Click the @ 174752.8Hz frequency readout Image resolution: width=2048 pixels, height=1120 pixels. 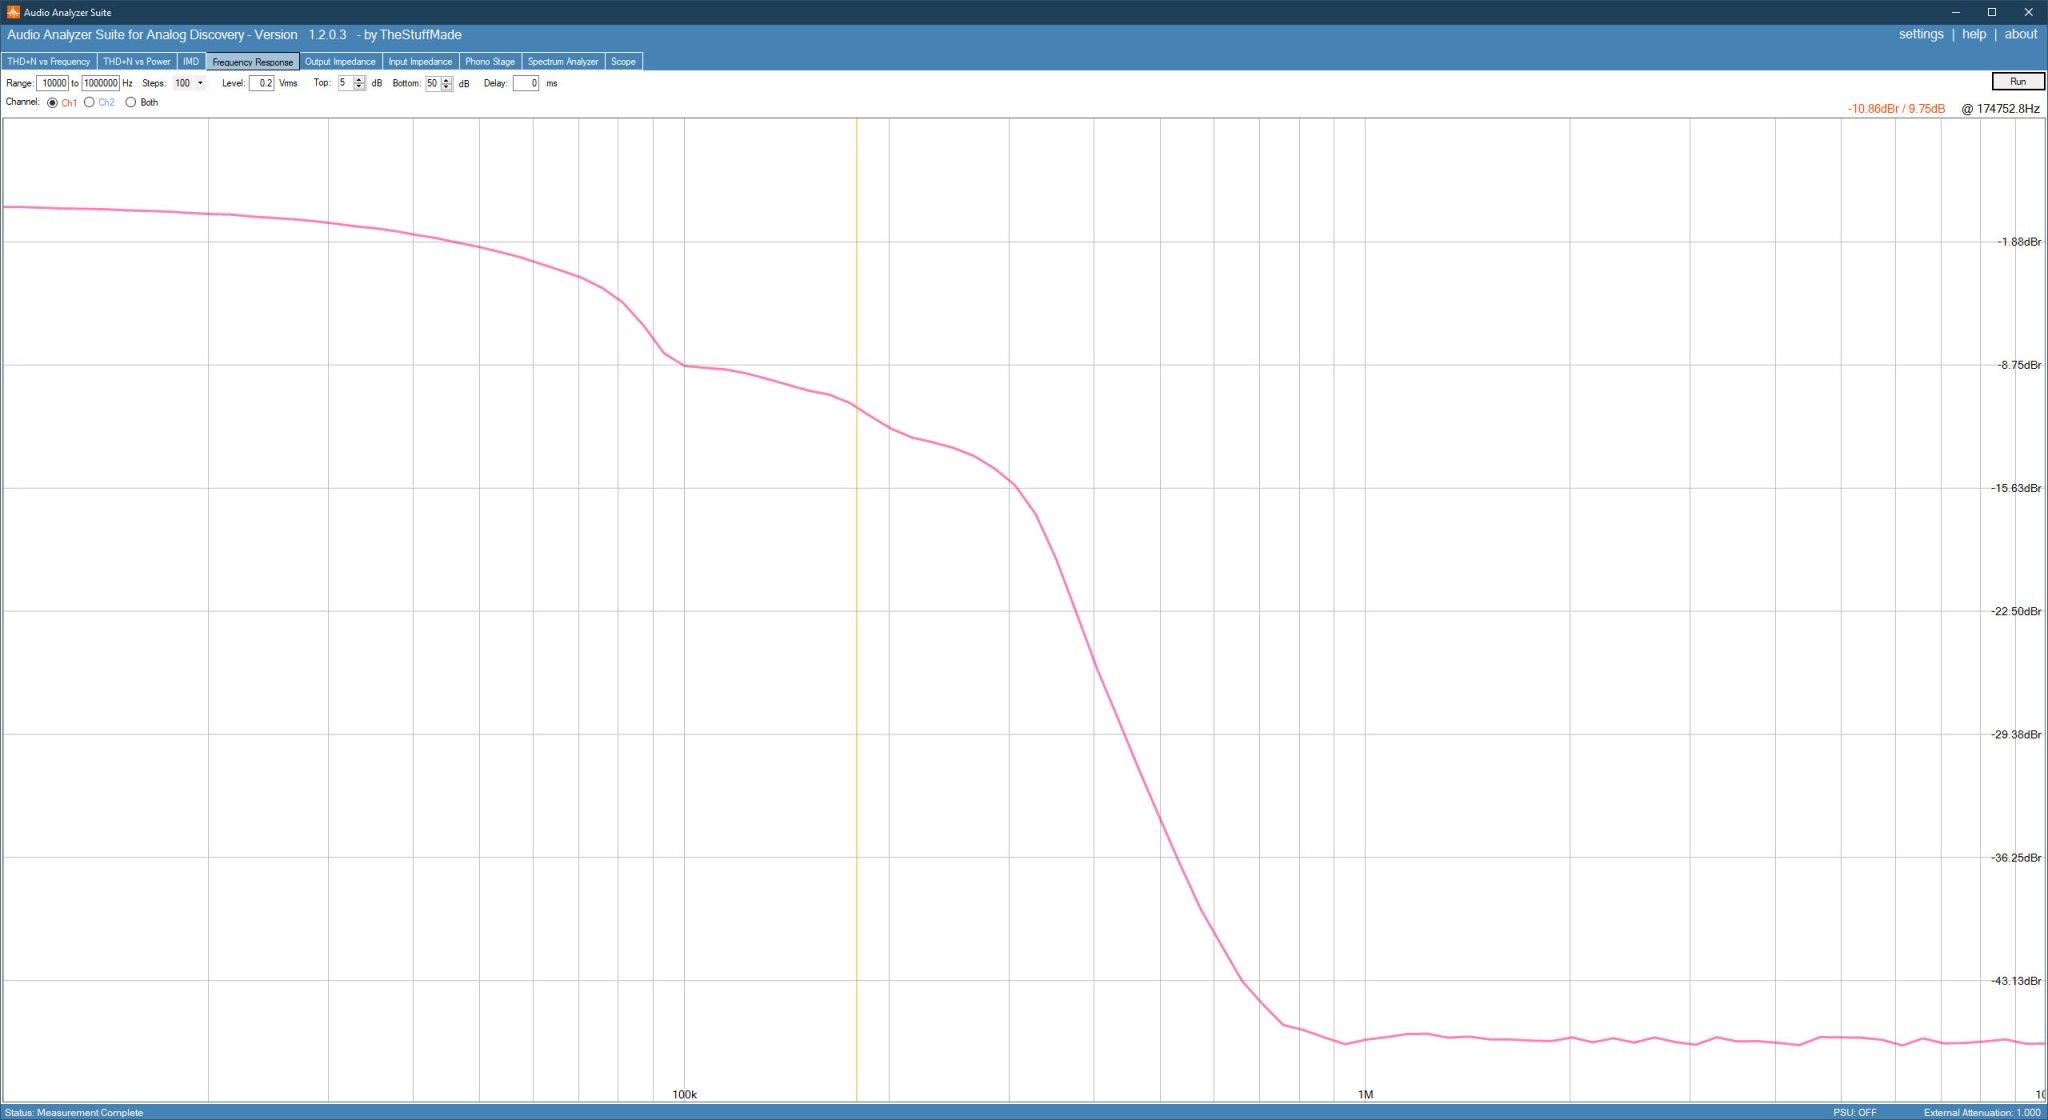coord(2000,108)
